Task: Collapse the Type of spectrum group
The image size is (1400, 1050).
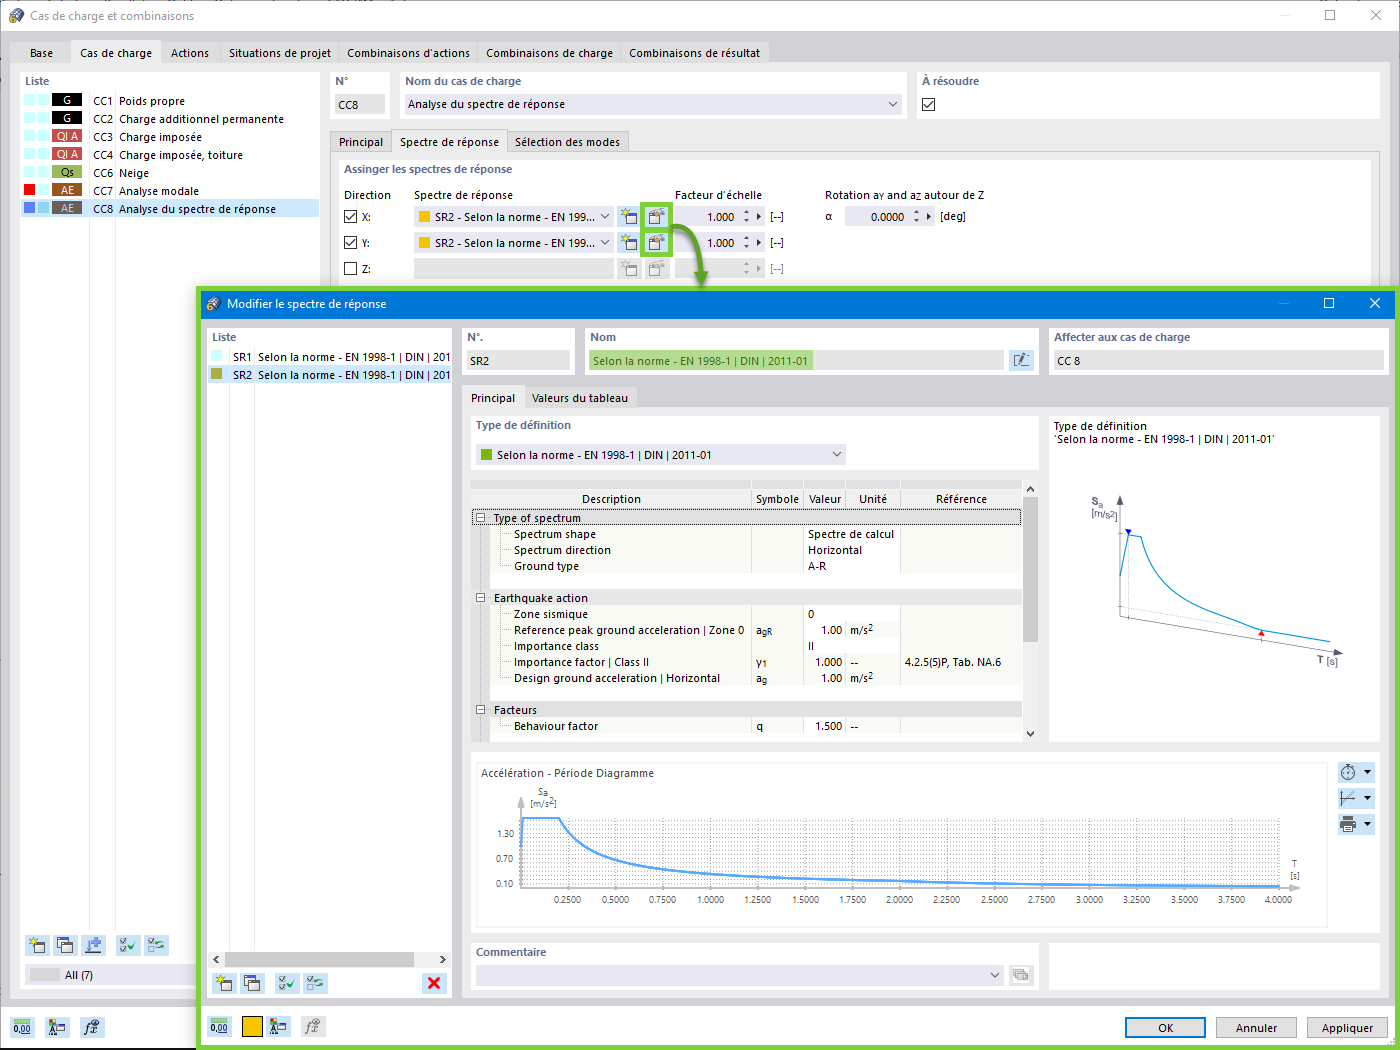Action: tap(480, 518)
